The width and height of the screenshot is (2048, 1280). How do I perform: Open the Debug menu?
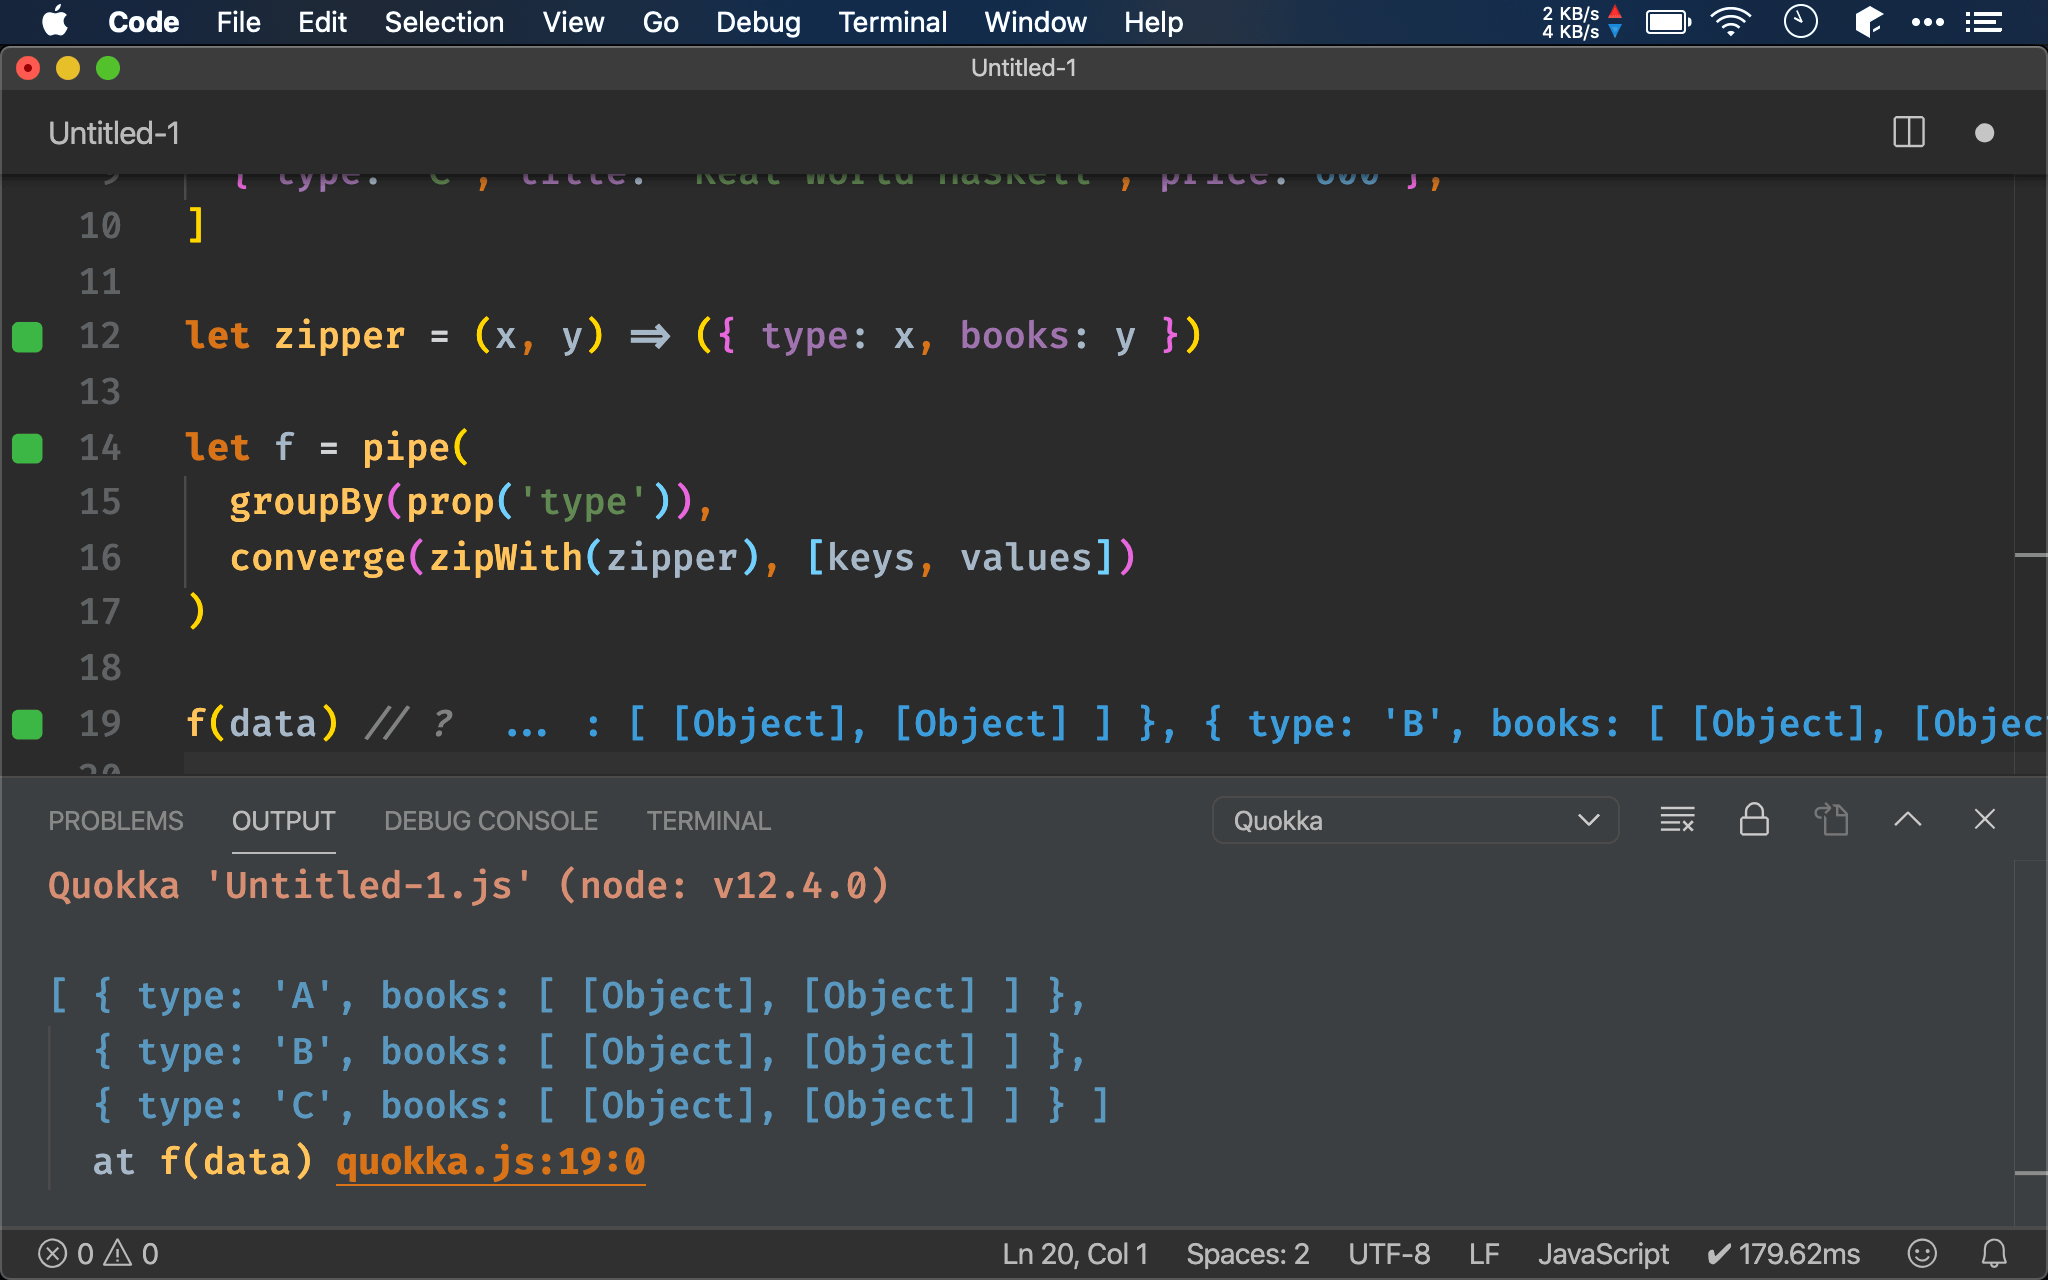click(x=758, y=22)
